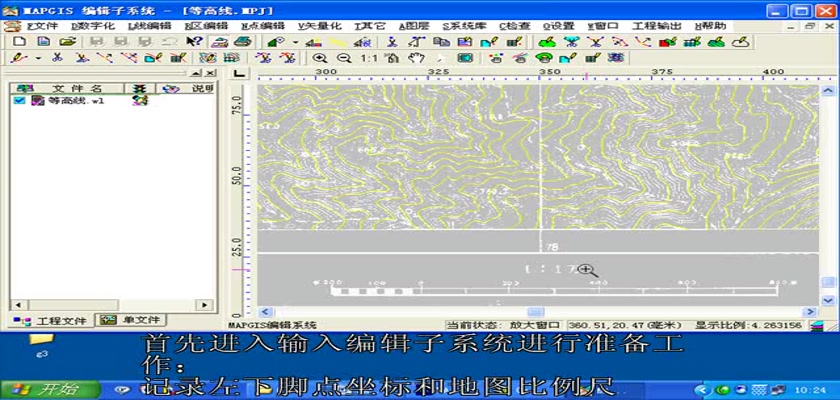Open the L线编辑 menu

pos(150,26)
